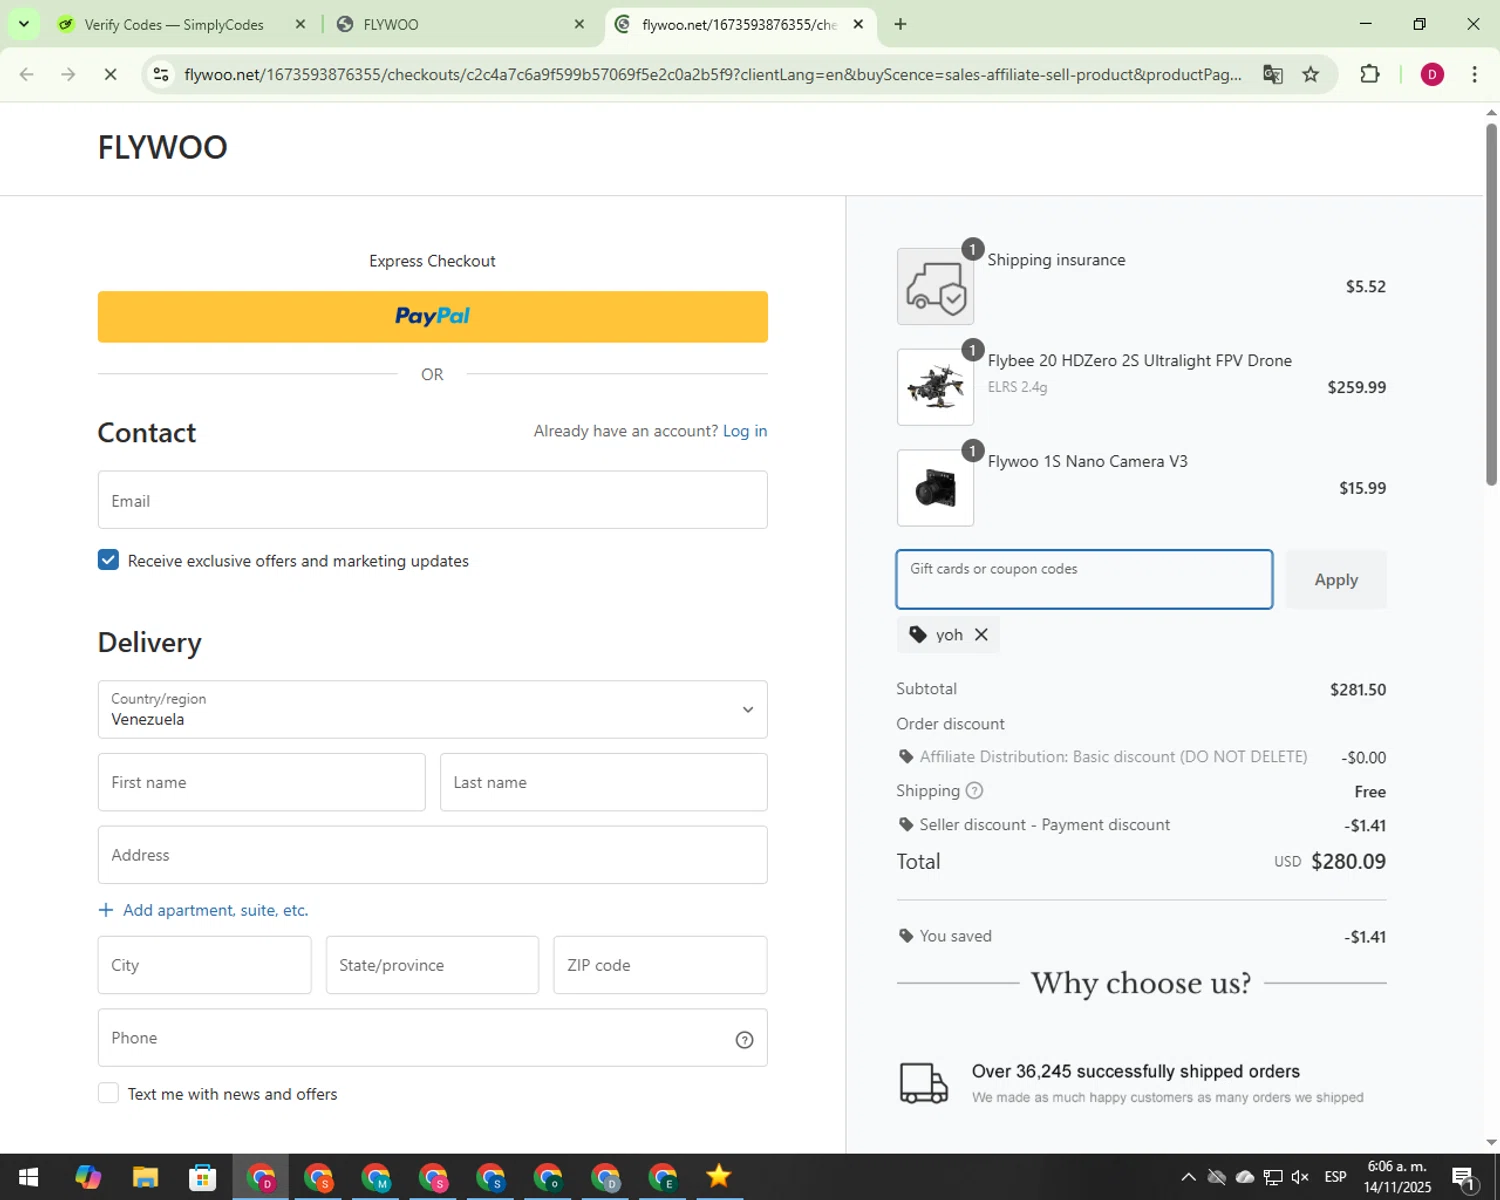Click the First name field
1500x1200 pixels.
pos(261,782)
